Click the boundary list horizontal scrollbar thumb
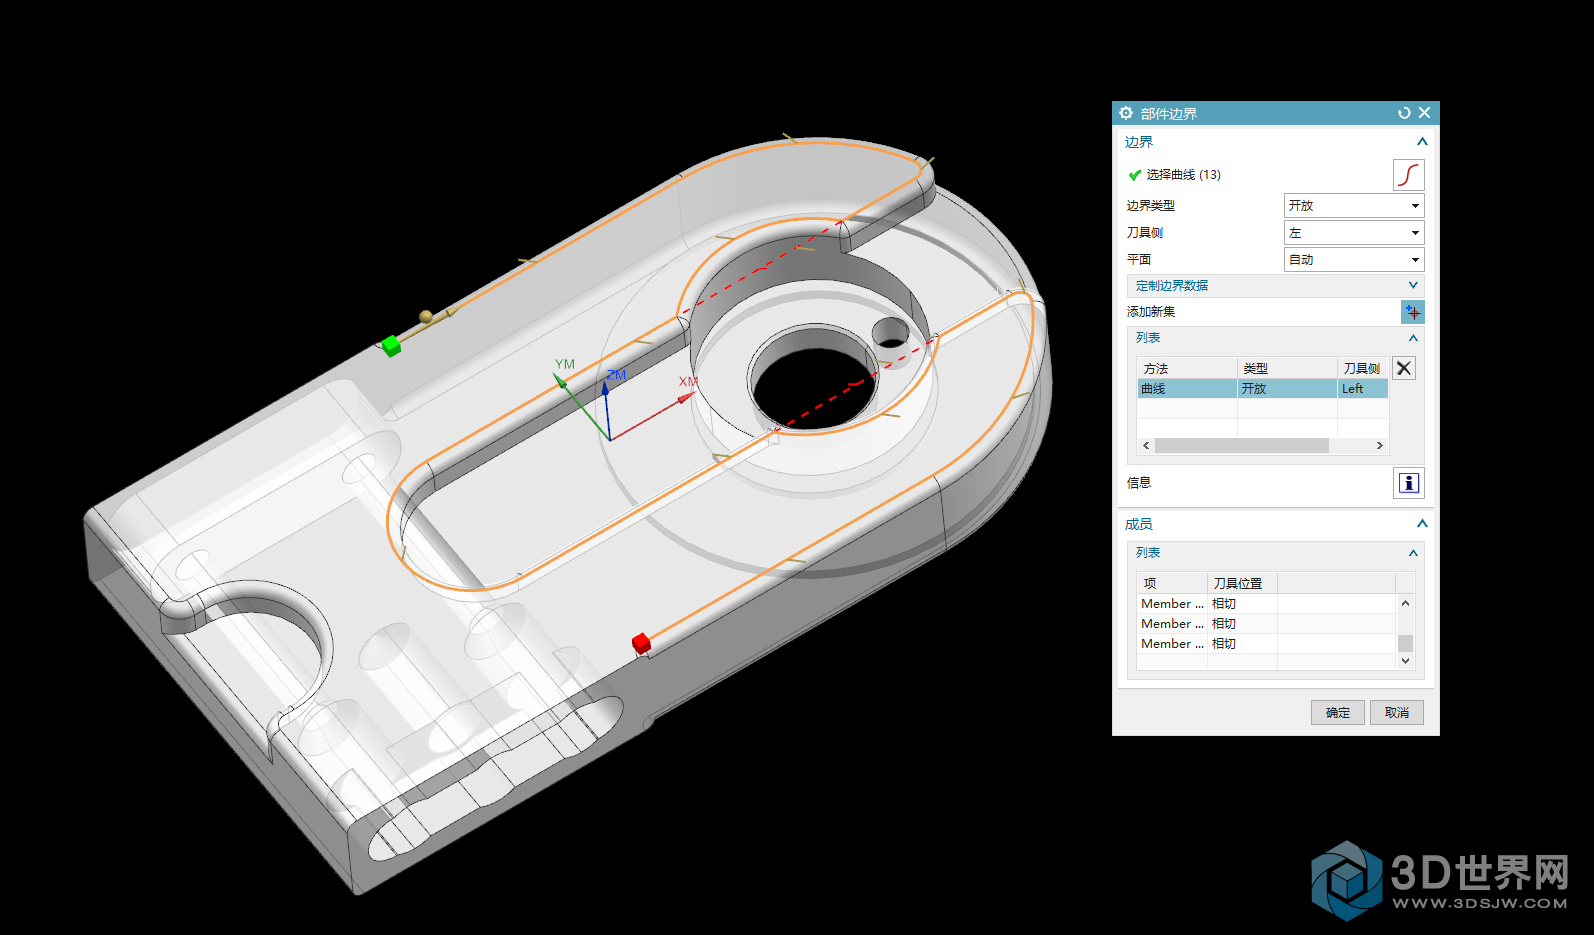The height and width of the screenshot is (935, 1594). click(x=1241, y=446)
